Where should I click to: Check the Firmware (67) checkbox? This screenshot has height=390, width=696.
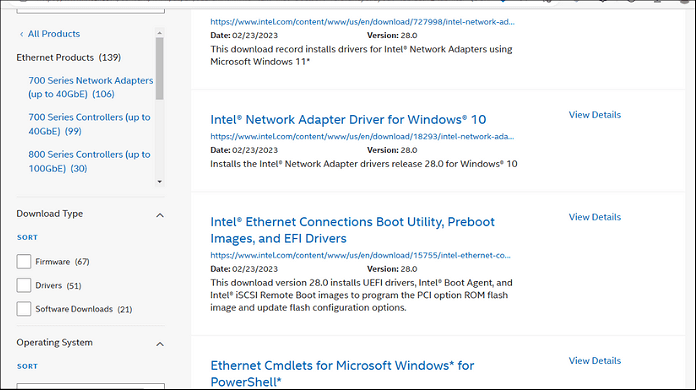[24, 262]
